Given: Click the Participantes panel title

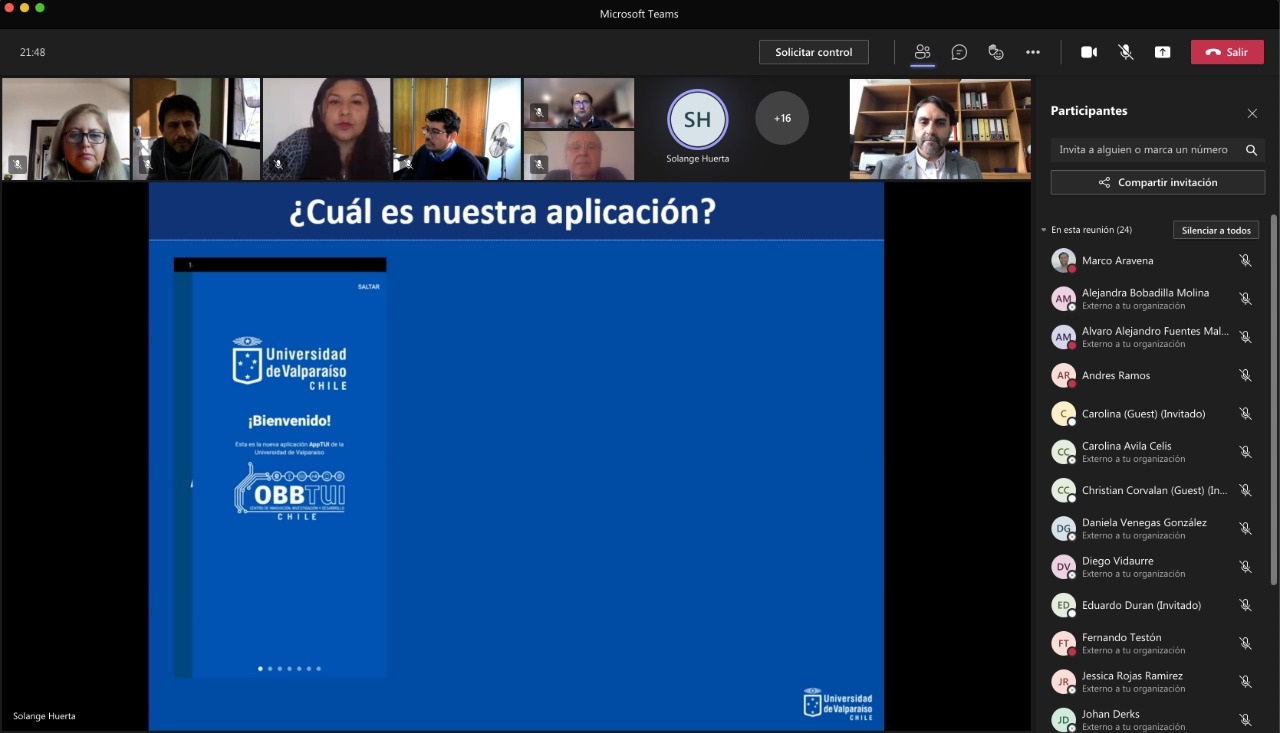Looking at the screenshot, I should (x=1089, y=111).
